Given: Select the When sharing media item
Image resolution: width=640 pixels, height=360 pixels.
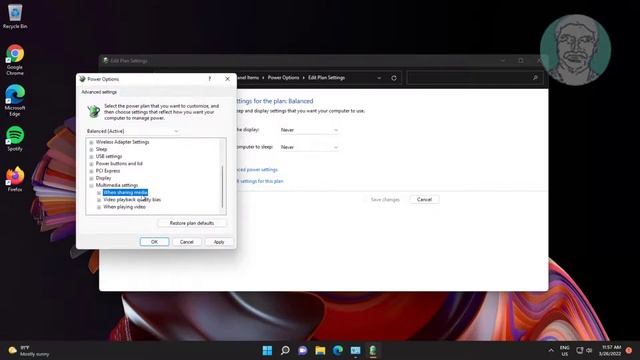Looking at the screenshot, I should click(x=125, y=192).
